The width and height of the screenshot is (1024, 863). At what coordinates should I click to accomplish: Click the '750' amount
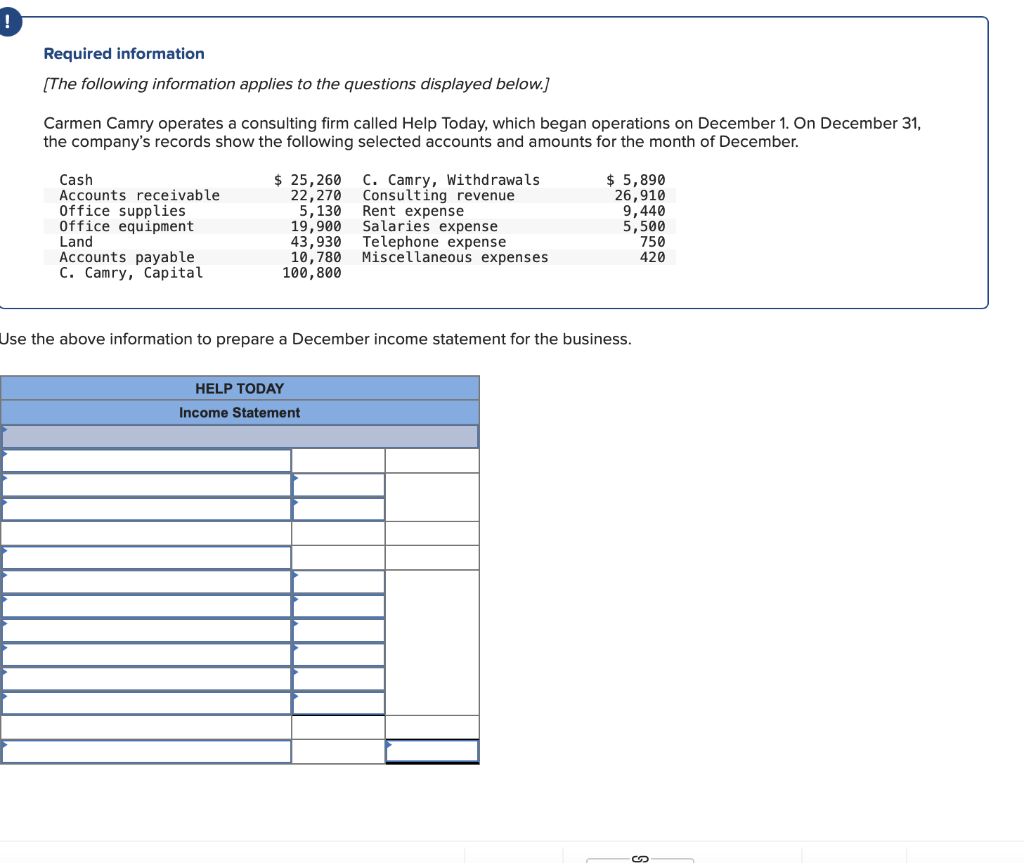coord(652,242)
